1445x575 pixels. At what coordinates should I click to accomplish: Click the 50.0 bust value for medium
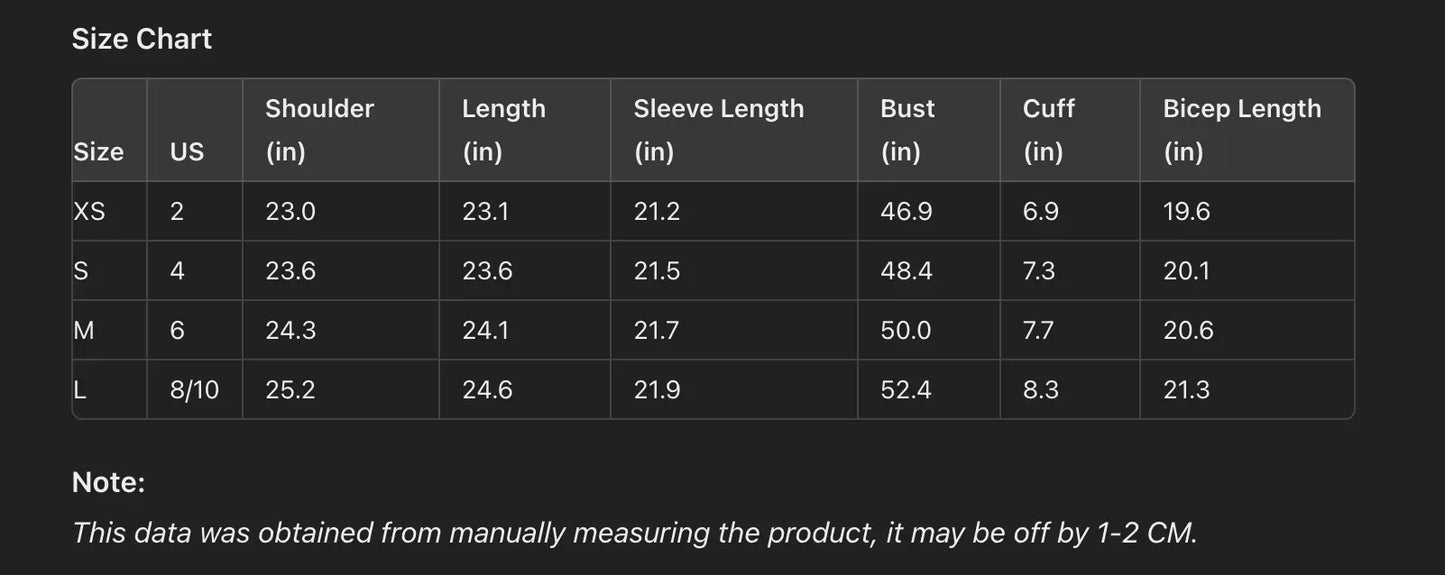pos(905,331)
